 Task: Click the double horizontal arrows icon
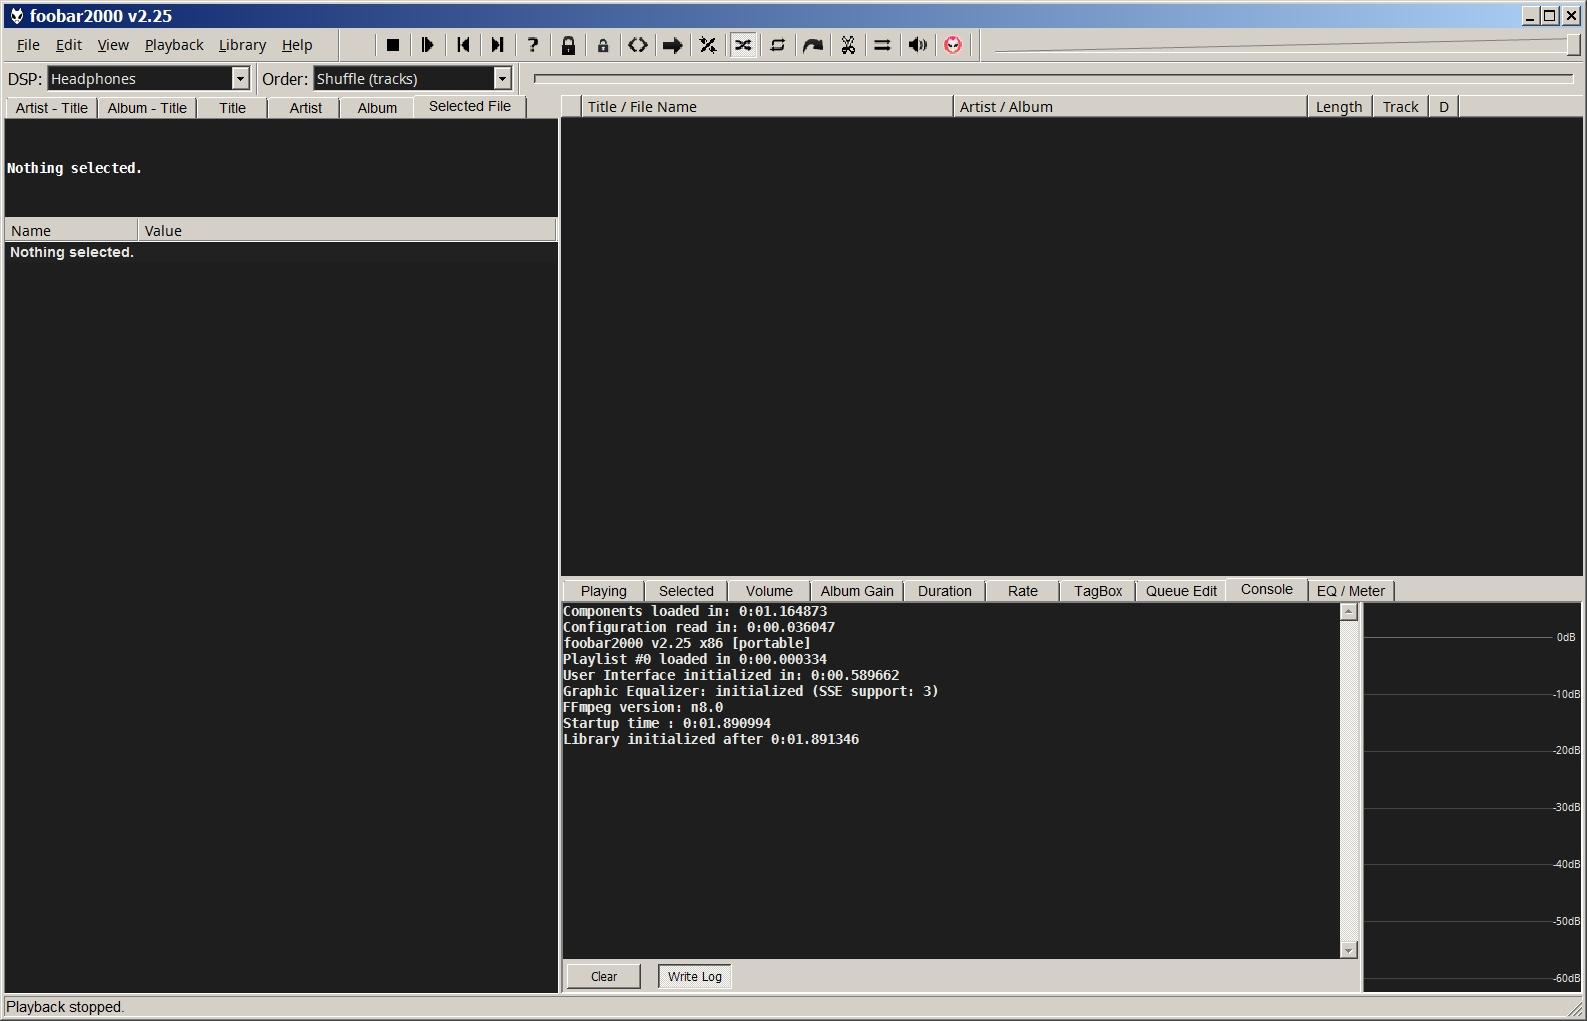(883, 45)
